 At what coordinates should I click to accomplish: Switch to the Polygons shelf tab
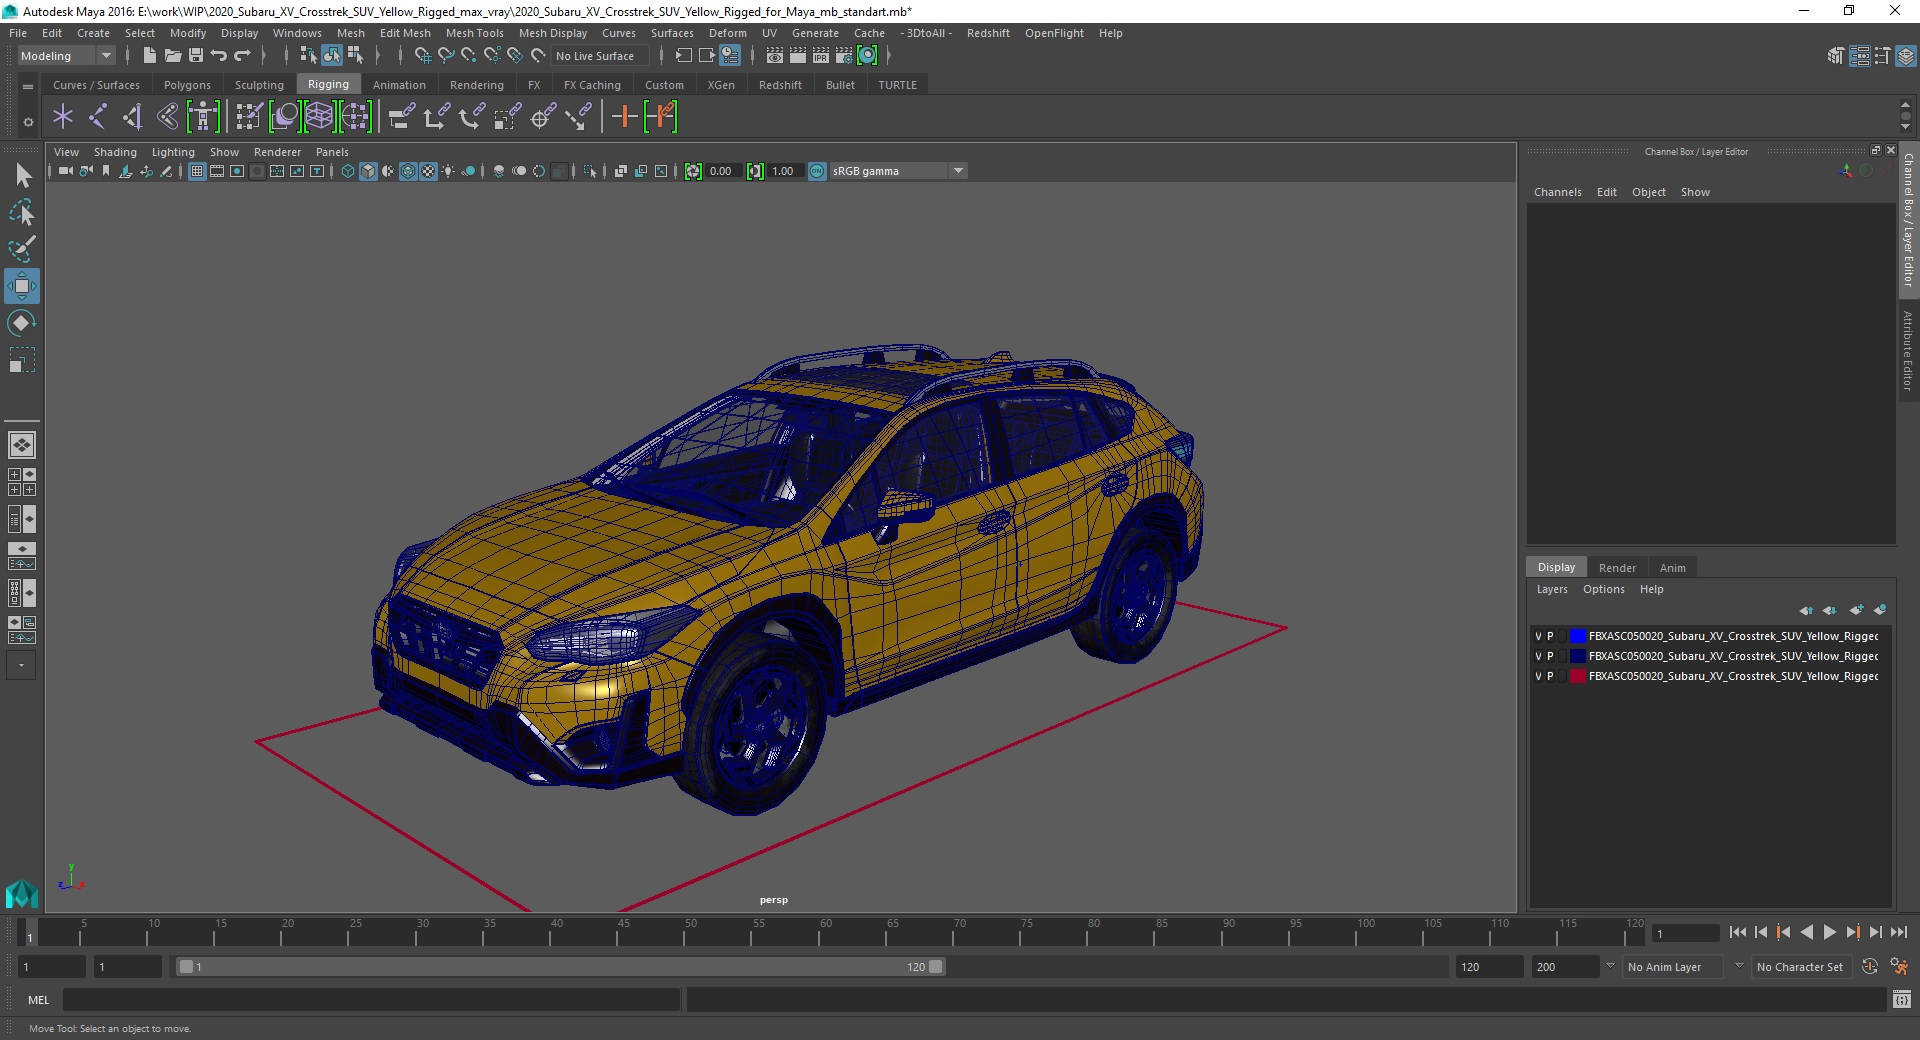187,85
